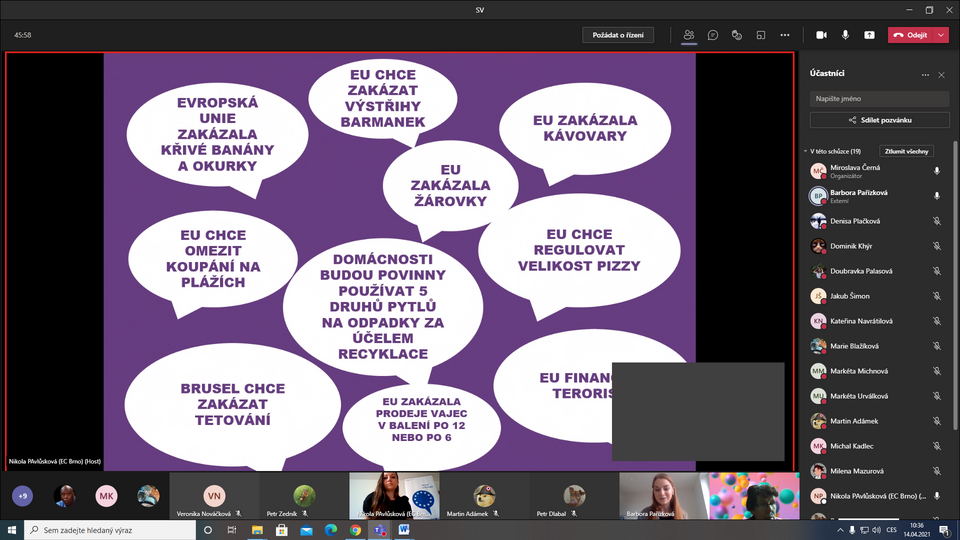Click microphone icon next to Miroslava Černá
The width and height of the screenshot is (960, 540).
pyautogui.click(x=937, y=171)
